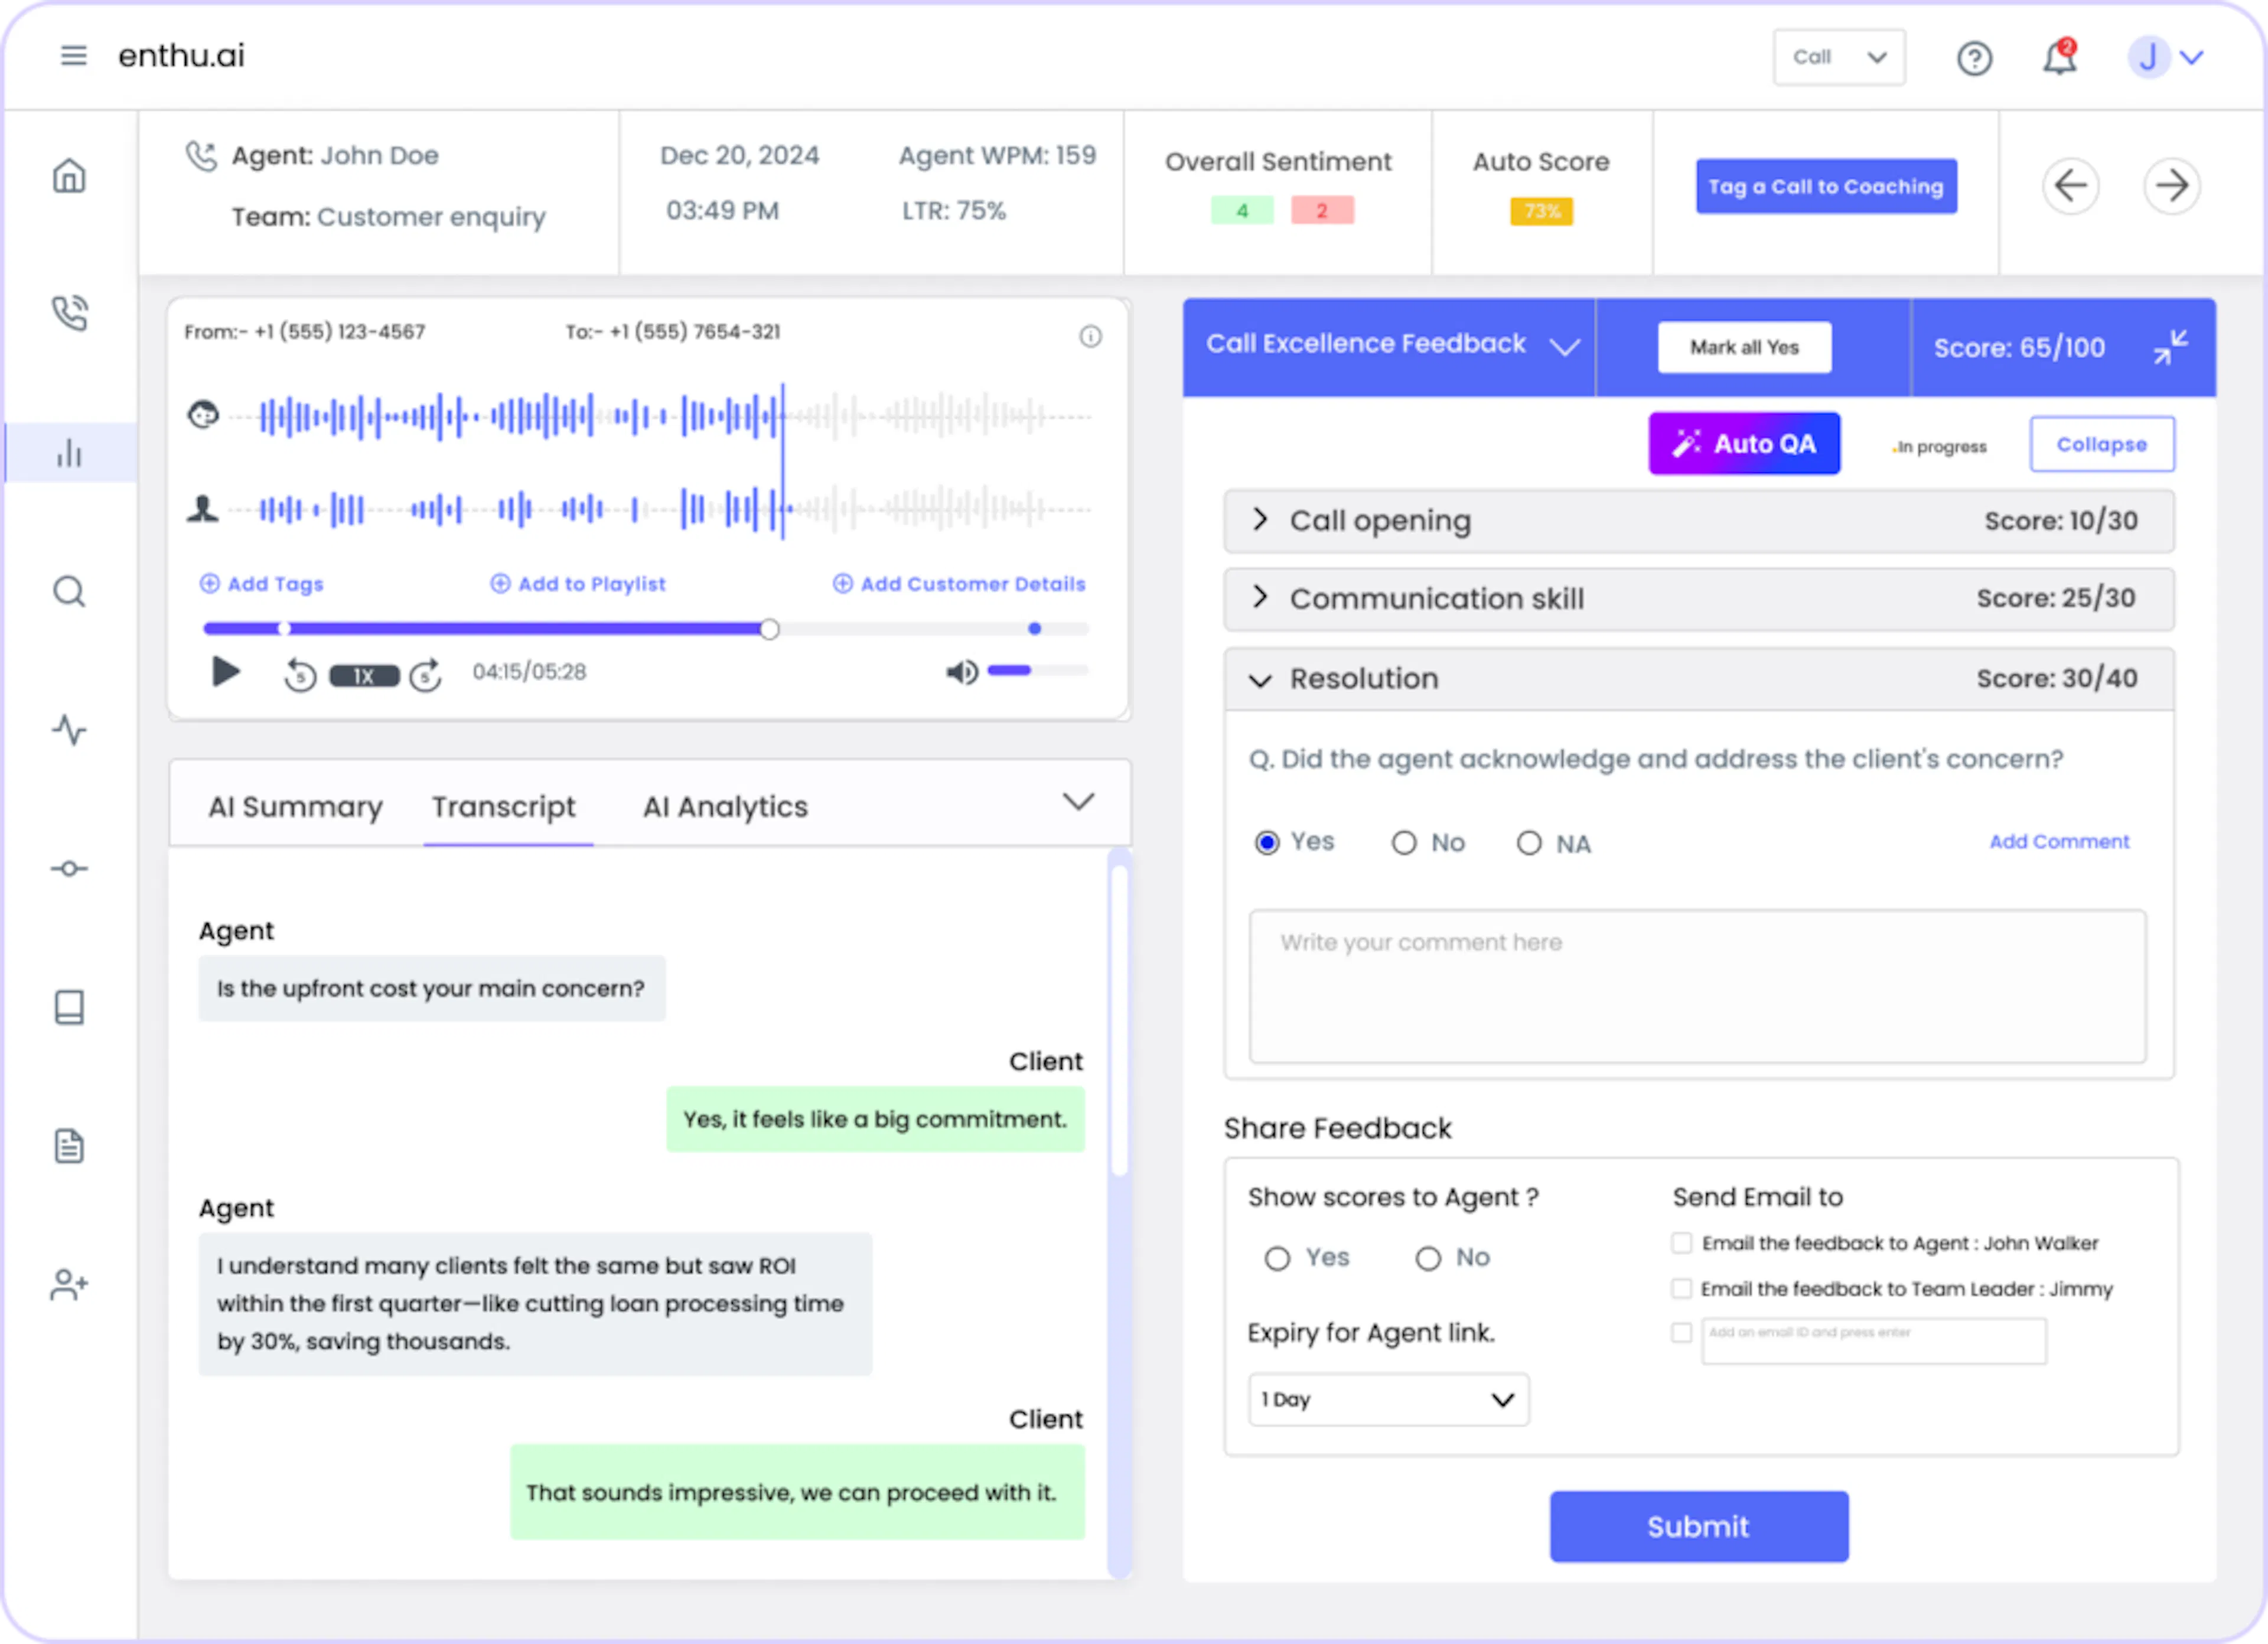Expand the Call opening section
Viewport: 2268px width, 1644px height.
[1698, 521]
